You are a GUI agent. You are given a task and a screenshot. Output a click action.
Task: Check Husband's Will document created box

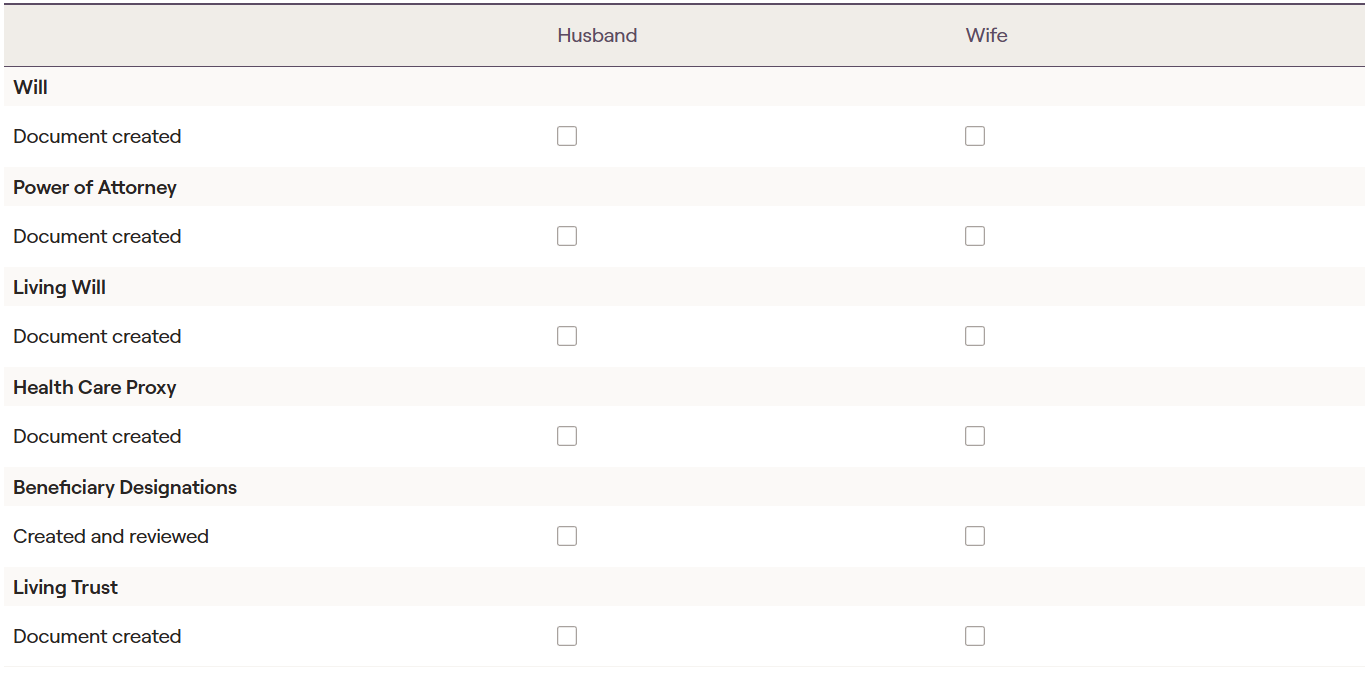point(567,136)
